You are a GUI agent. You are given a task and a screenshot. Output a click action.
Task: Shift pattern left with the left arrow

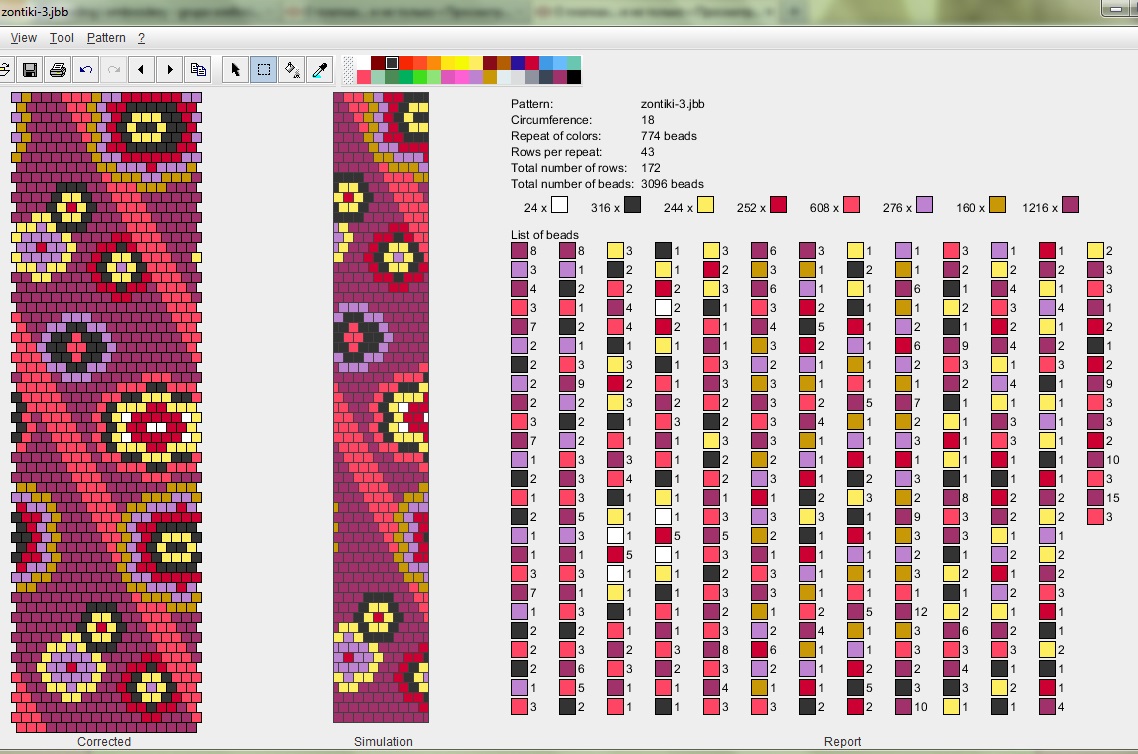tap(142, 70)
